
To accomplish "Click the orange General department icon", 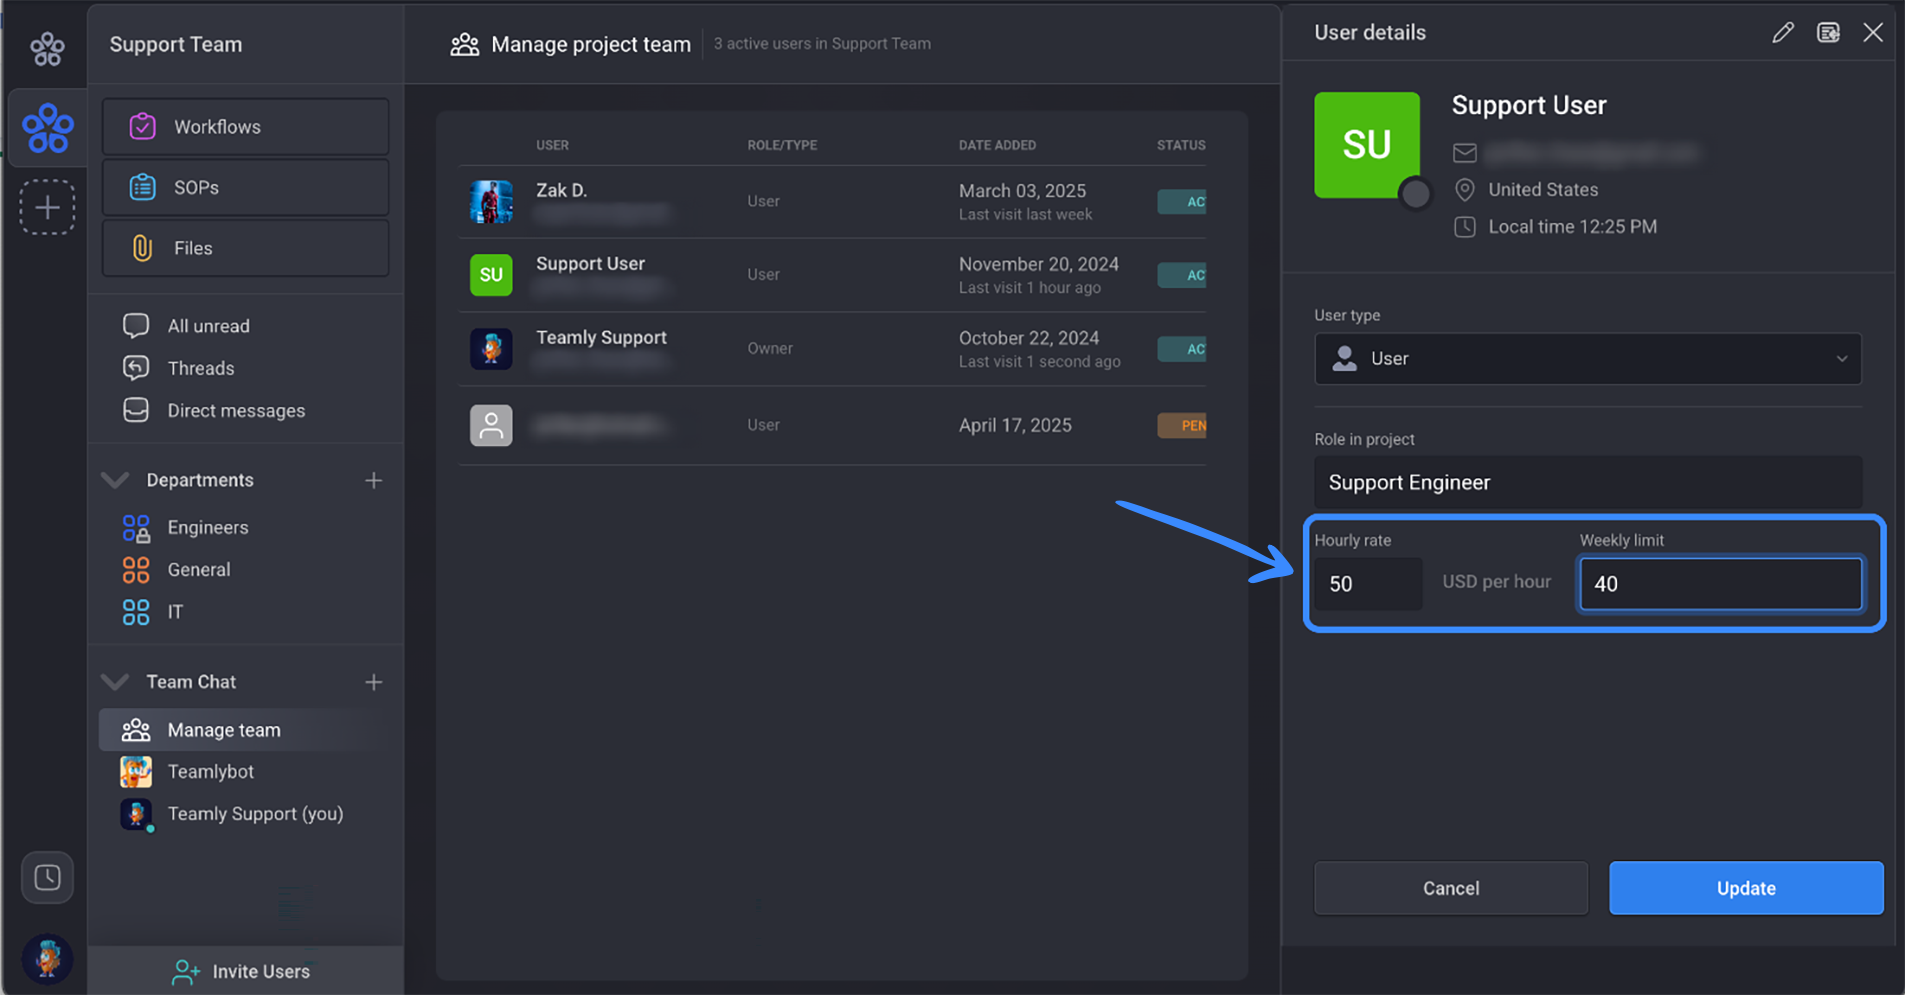I will (x=136, y=570).
